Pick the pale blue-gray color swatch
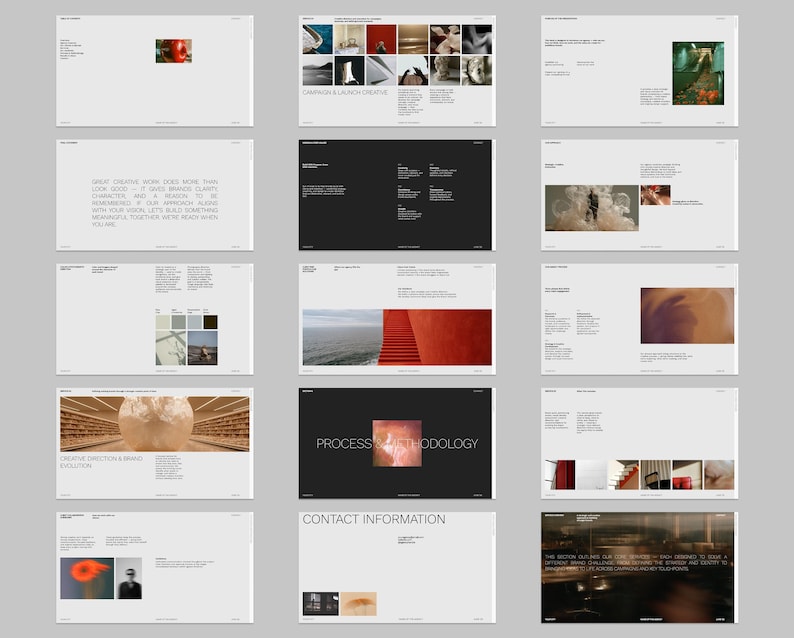Image resolution: width=794 pixels, height=638 pixels. (194, 322)
